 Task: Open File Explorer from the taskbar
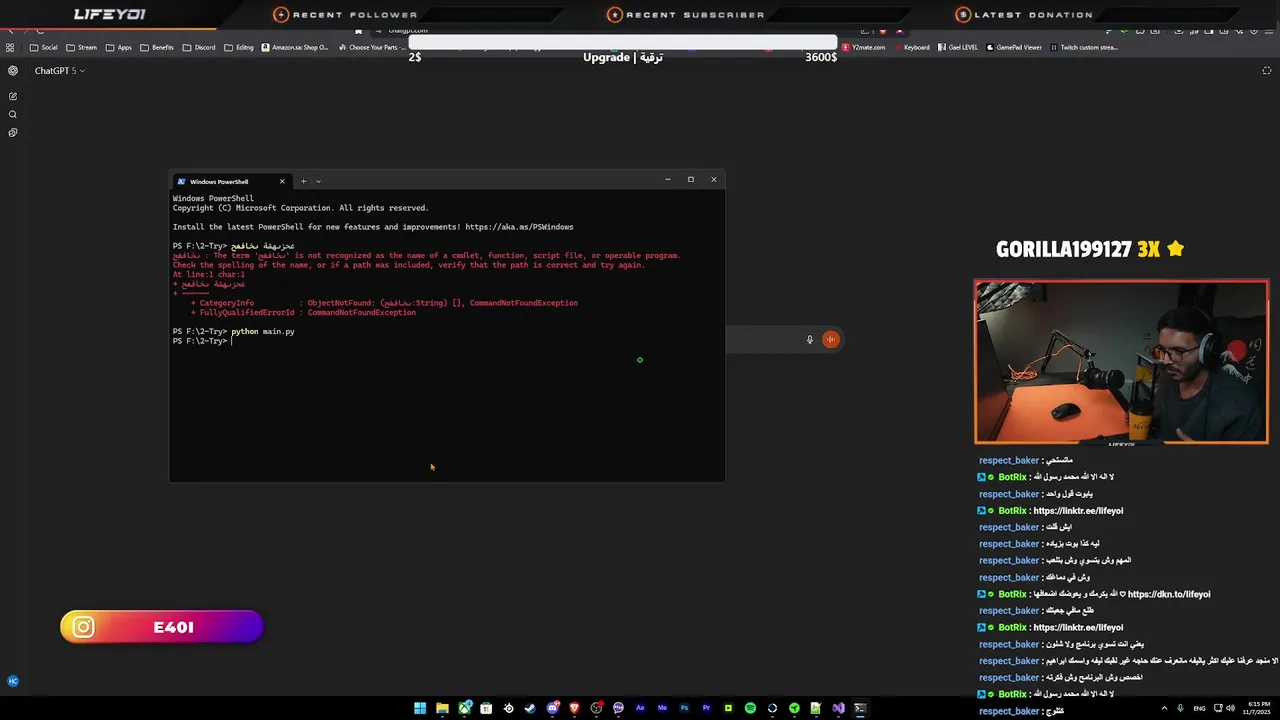point(442,708)
